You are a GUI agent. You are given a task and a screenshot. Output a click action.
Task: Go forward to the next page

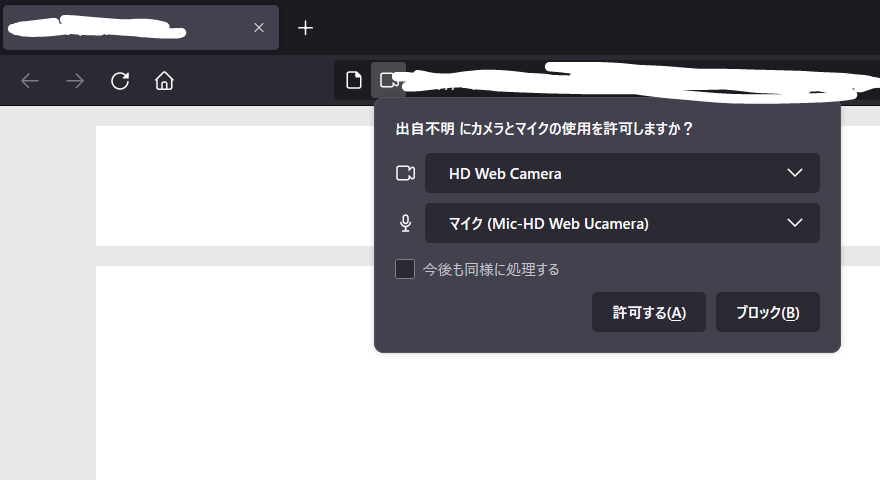click(x=75, y=81)
